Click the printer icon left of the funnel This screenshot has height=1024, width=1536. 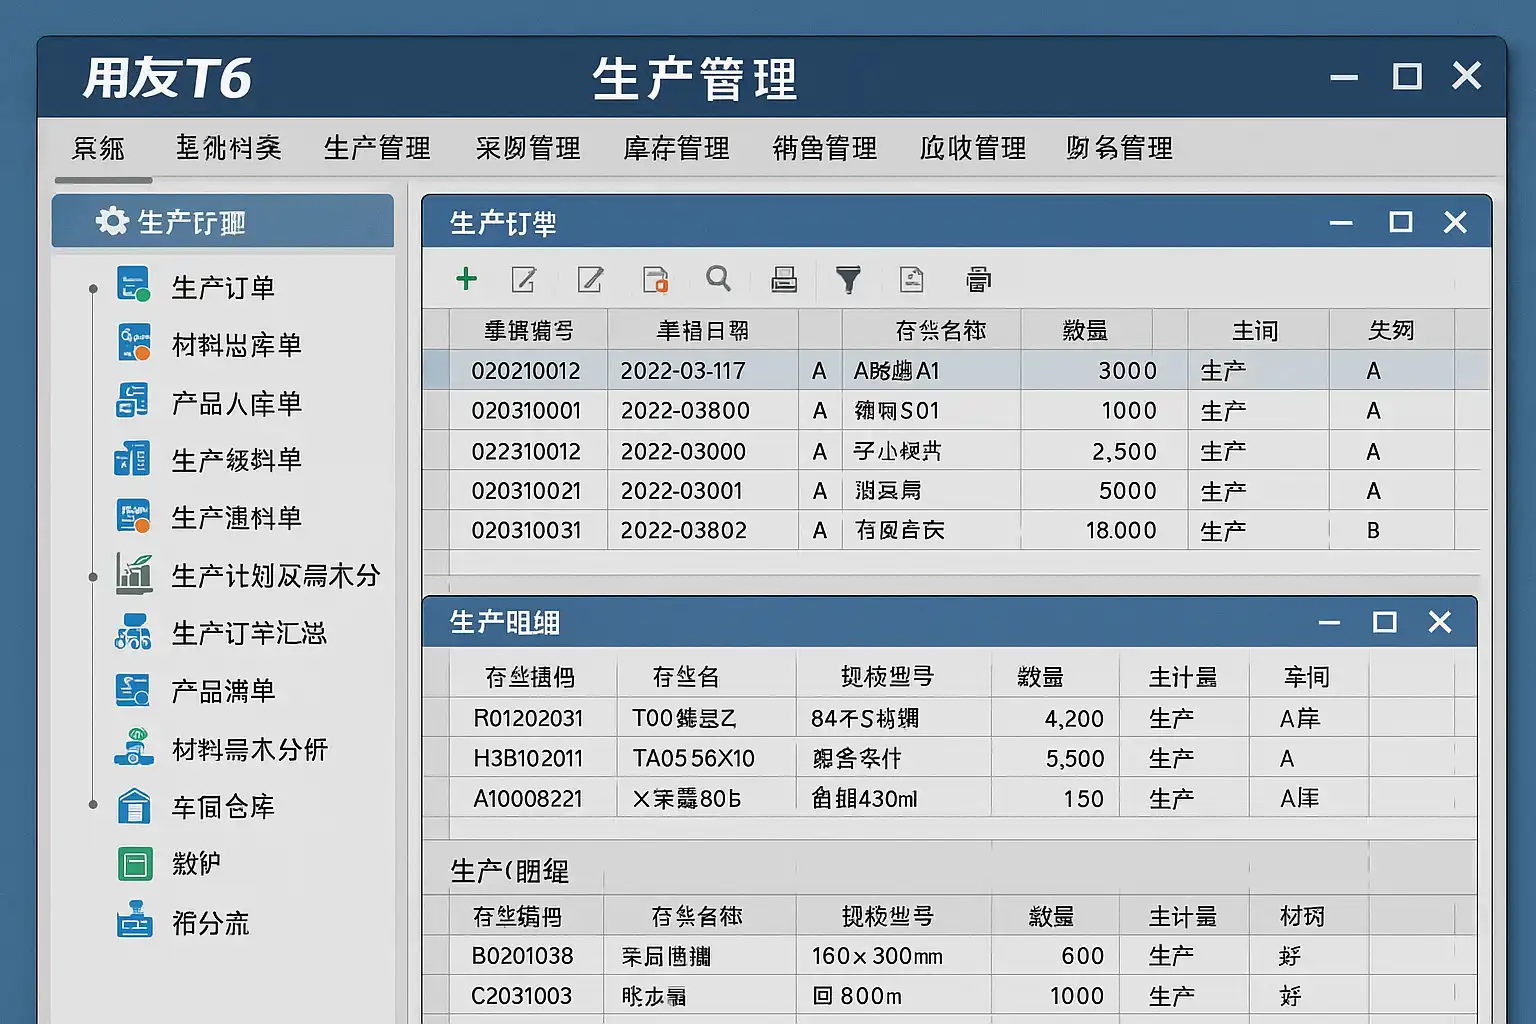(784, 279)
